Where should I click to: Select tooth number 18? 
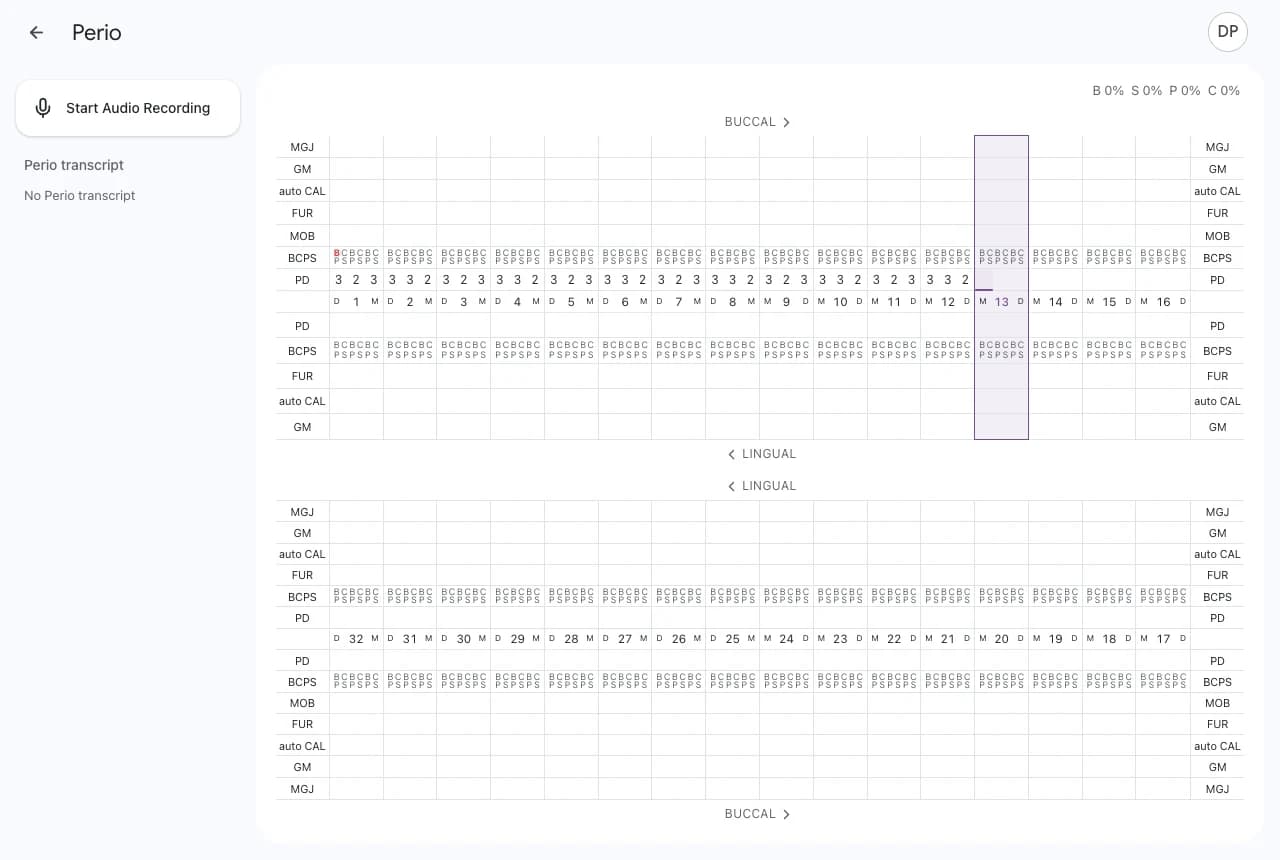(x=1109, y=639)
